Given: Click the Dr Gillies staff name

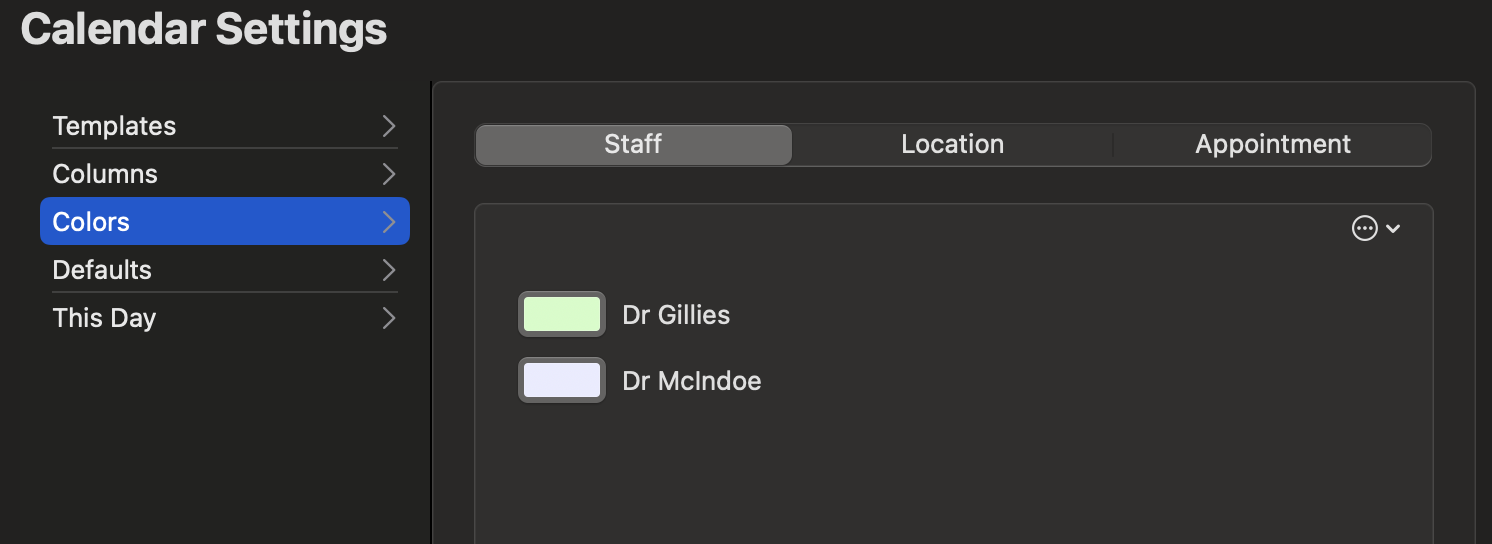Looking at the screenshot, I should 676,315.
